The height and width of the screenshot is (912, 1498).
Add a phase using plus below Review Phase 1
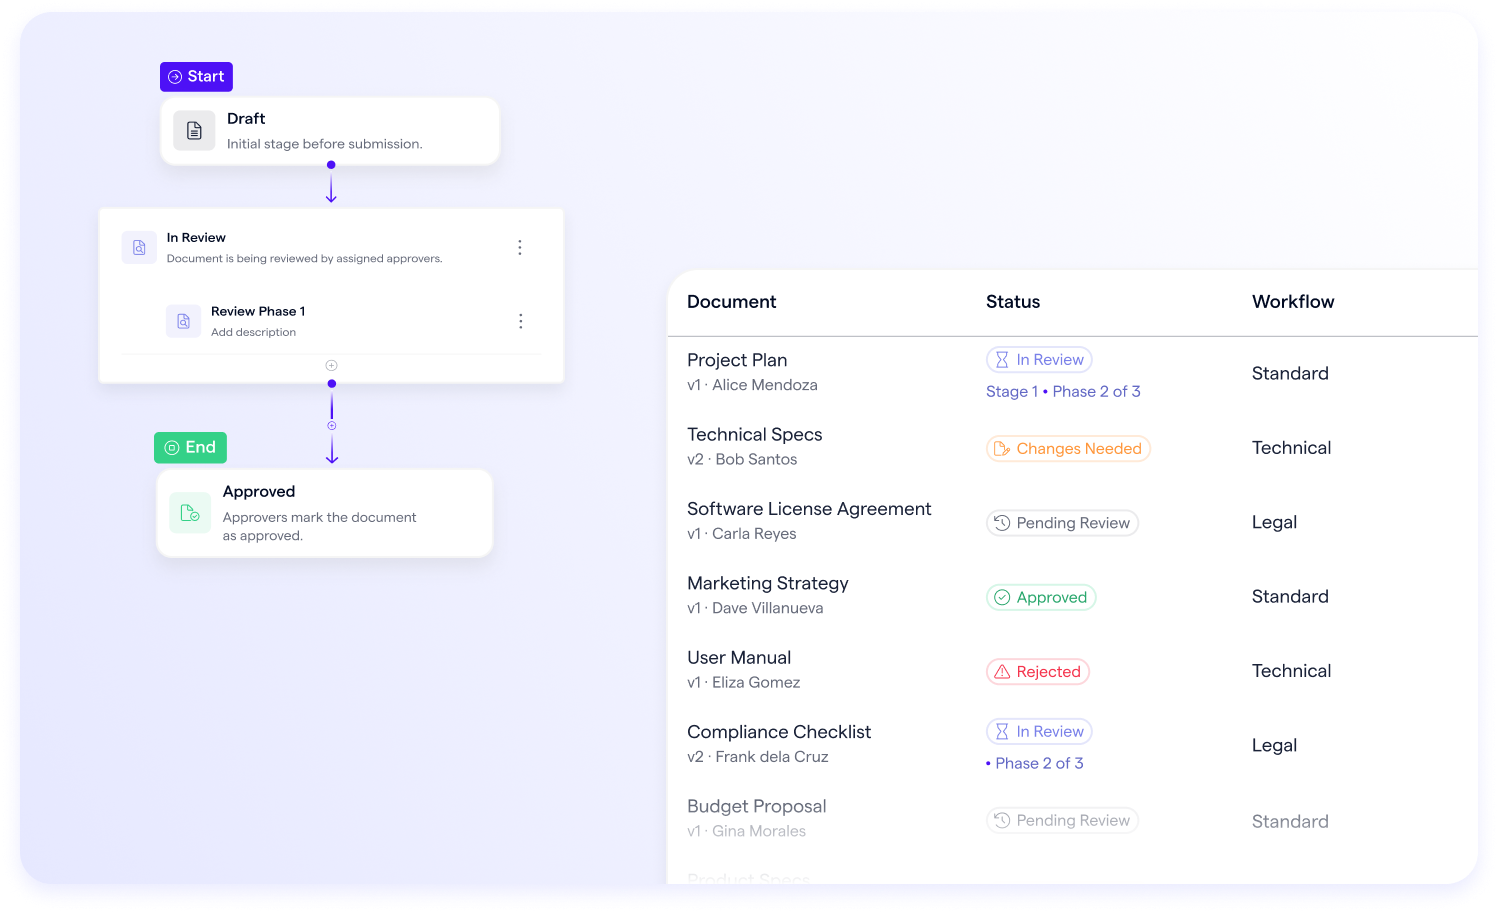click(x=331, y=365)
